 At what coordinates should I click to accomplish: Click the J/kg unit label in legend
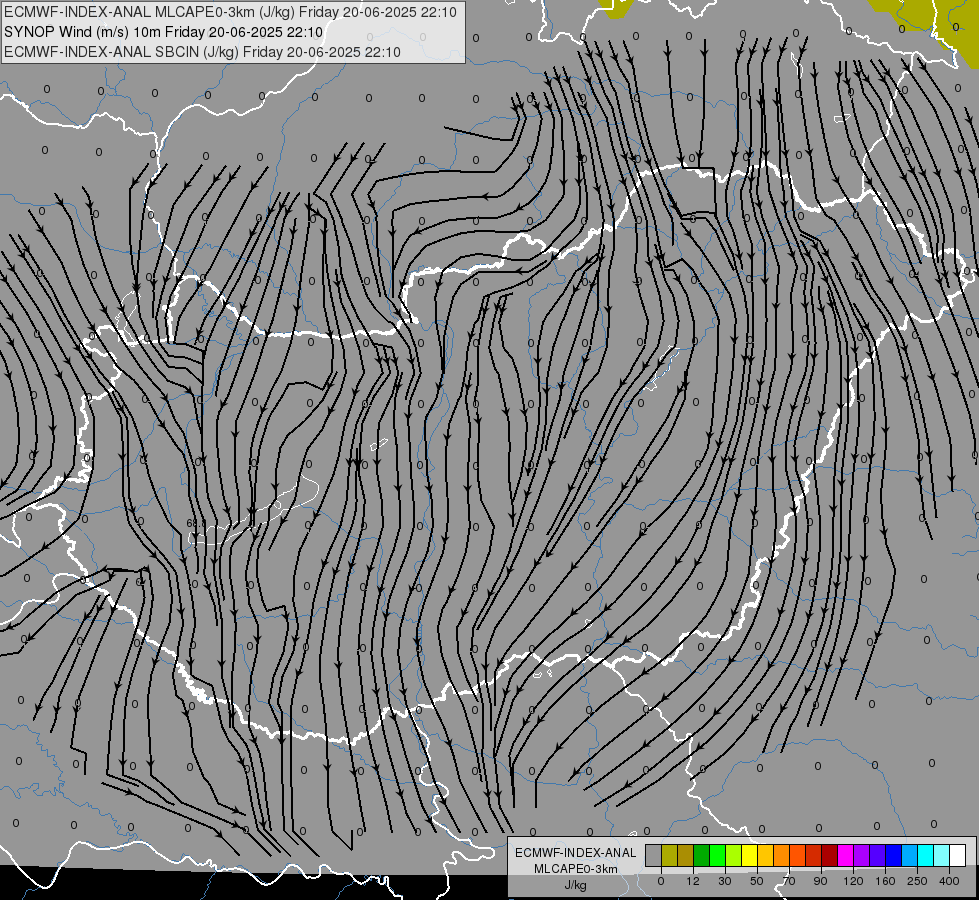[x=575, y=885]
